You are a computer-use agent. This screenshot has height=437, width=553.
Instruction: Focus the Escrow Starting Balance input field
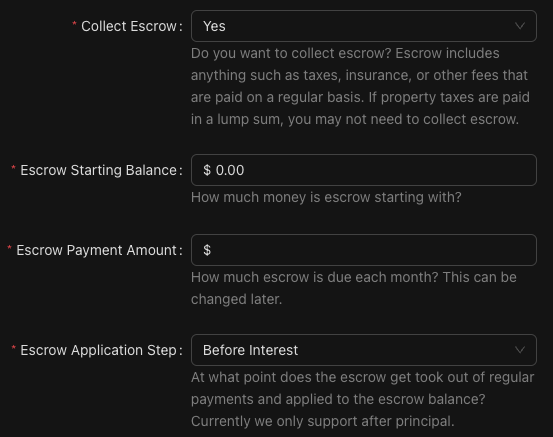point(364,170)
